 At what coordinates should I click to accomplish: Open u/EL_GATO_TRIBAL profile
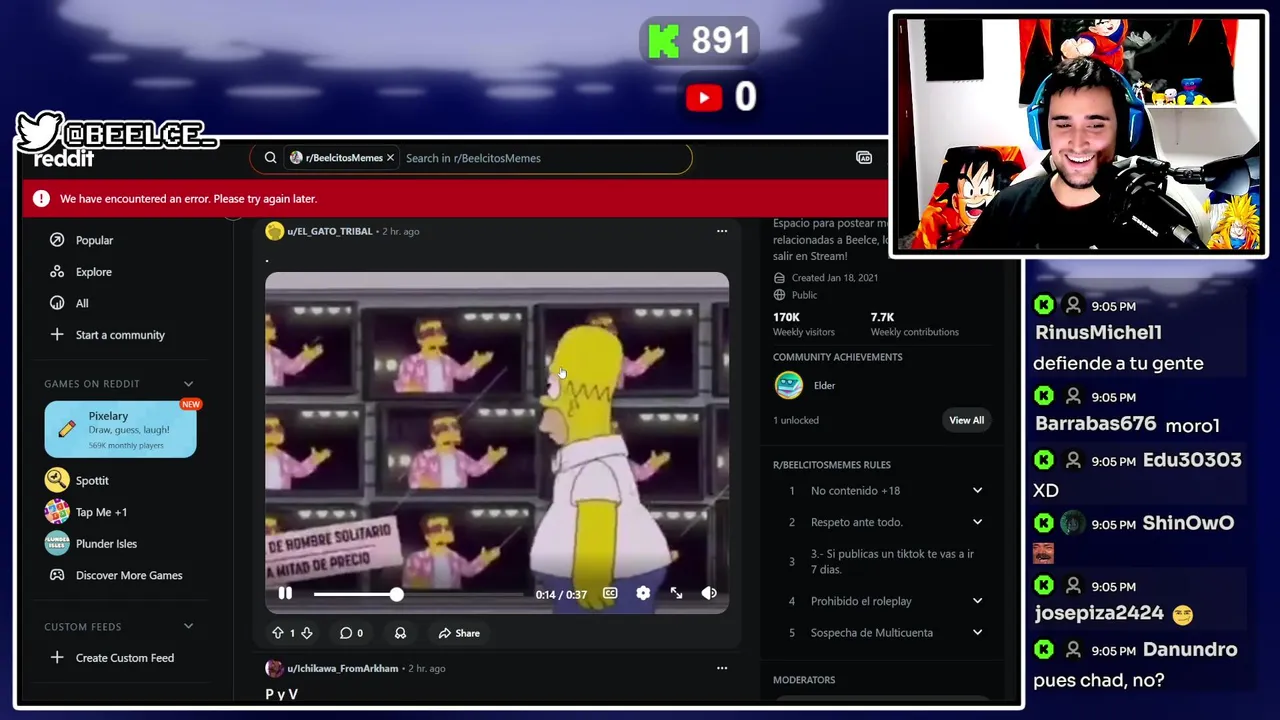[329, 231]
